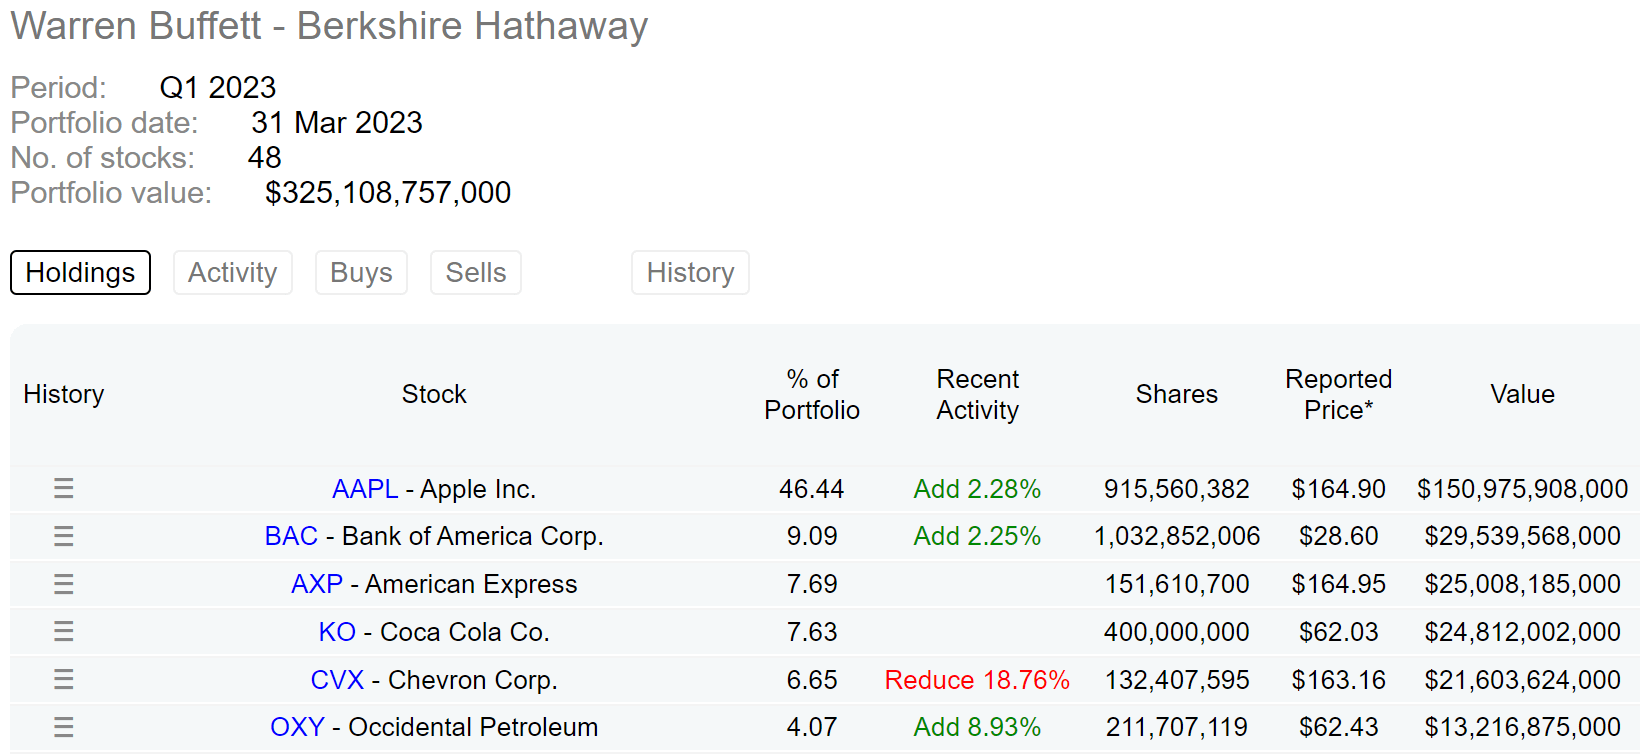Open history icon for American Express row
The width and height of the screenshot is (1645, 754).
tap(64, 584)
